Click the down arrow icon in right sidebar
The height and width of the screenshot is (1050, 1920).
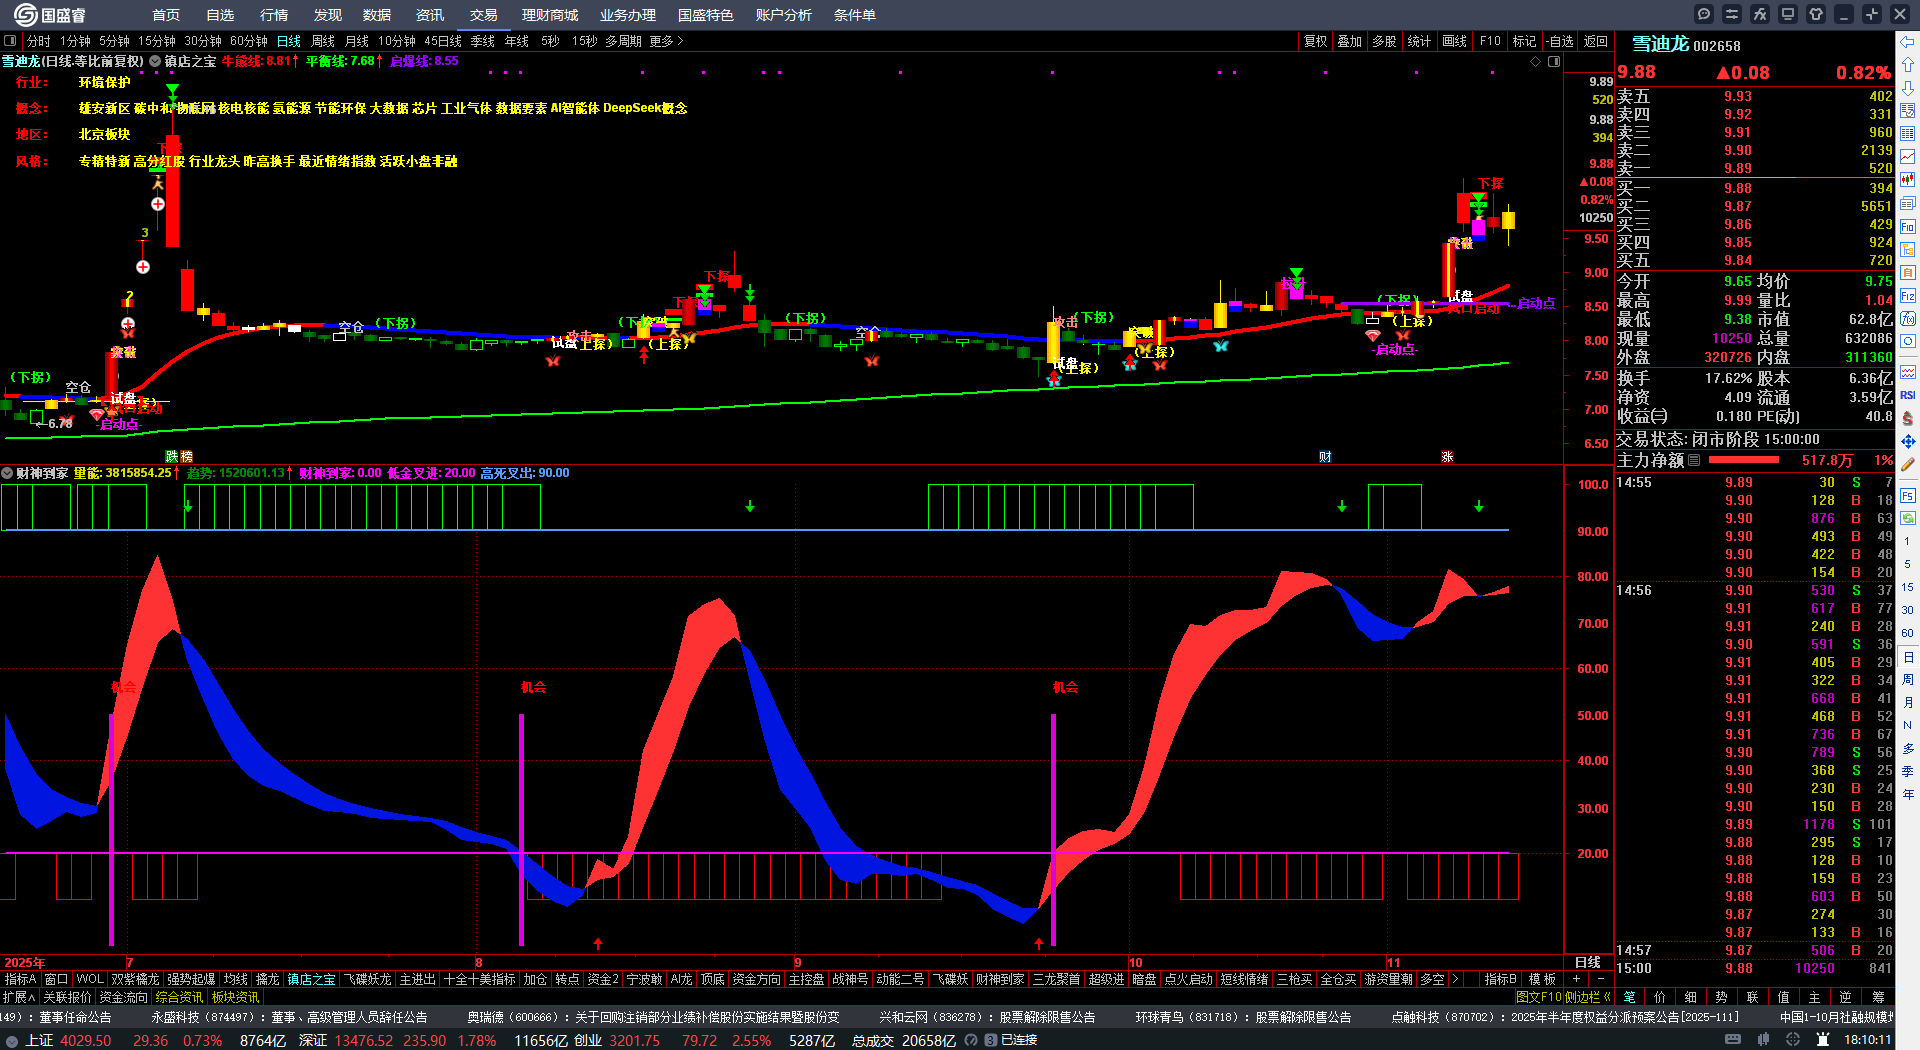[1908, 88]
